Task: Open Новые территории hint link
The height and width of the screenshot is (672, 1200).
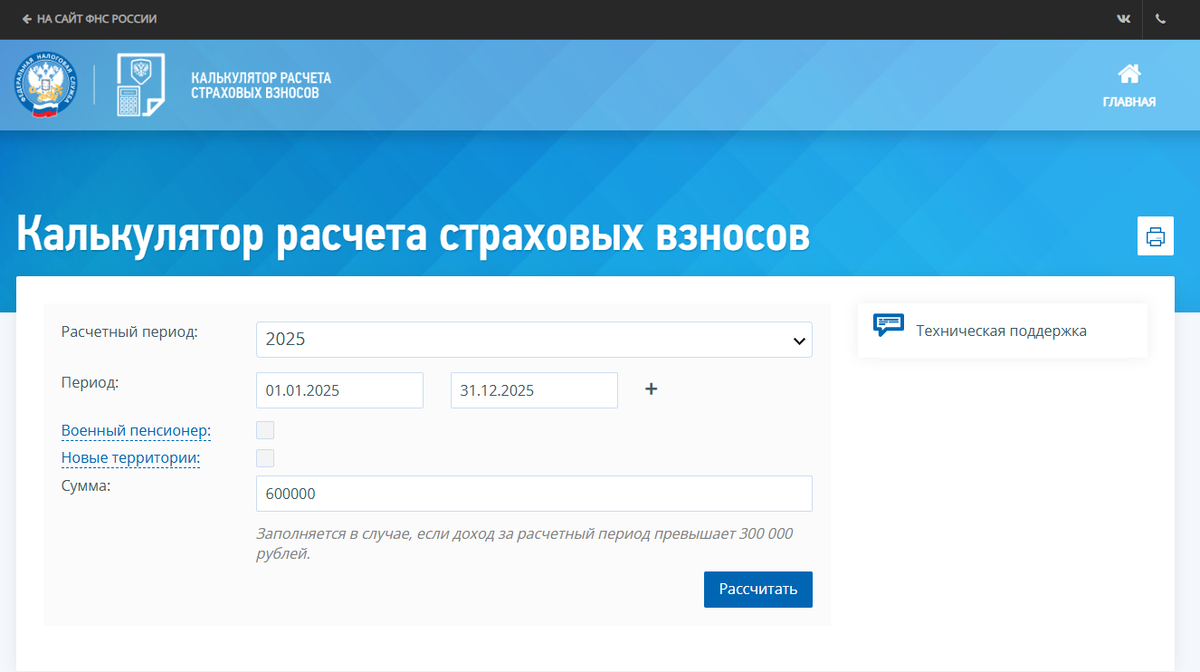Action: [131, 458]
